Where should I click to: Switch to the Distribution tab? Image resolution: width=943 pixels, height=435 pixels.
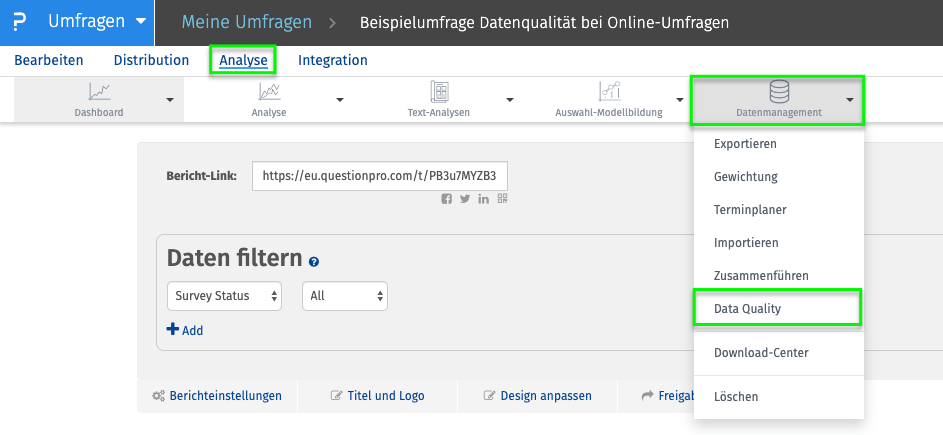(x=152, y=60)
